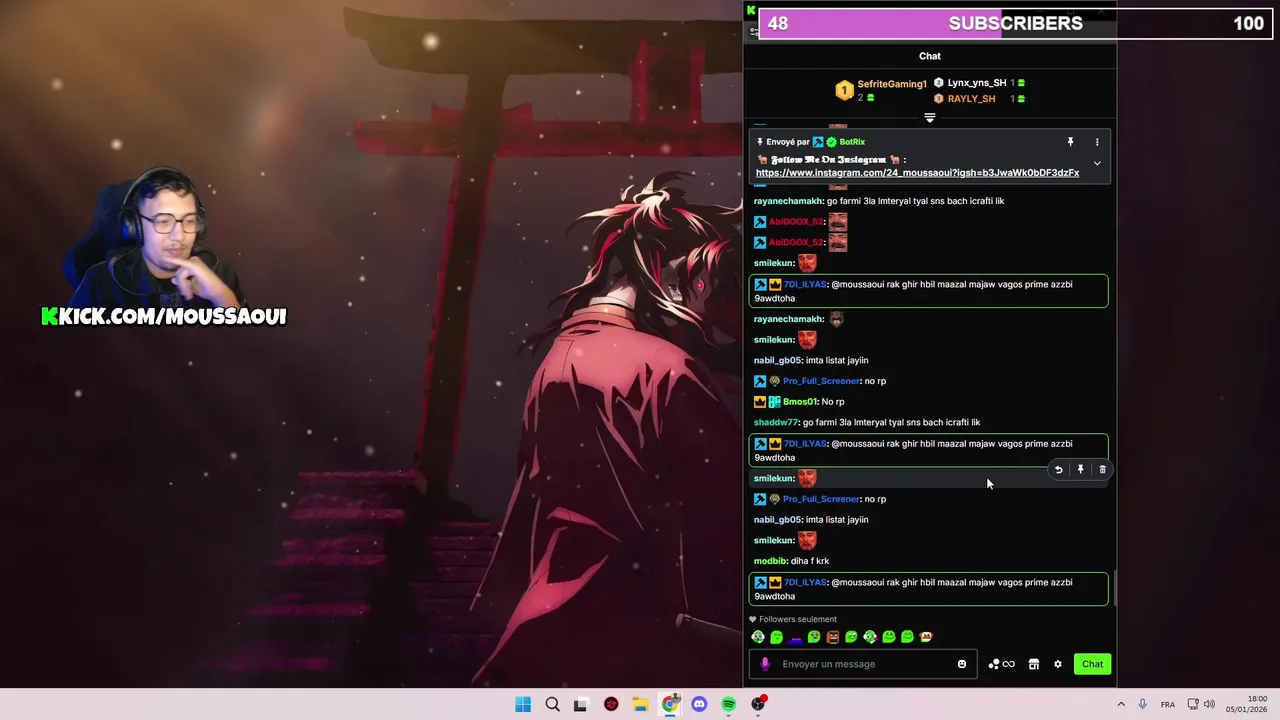
Task: Click username Bmos01 in chat
Action: [x=799, y=402]
